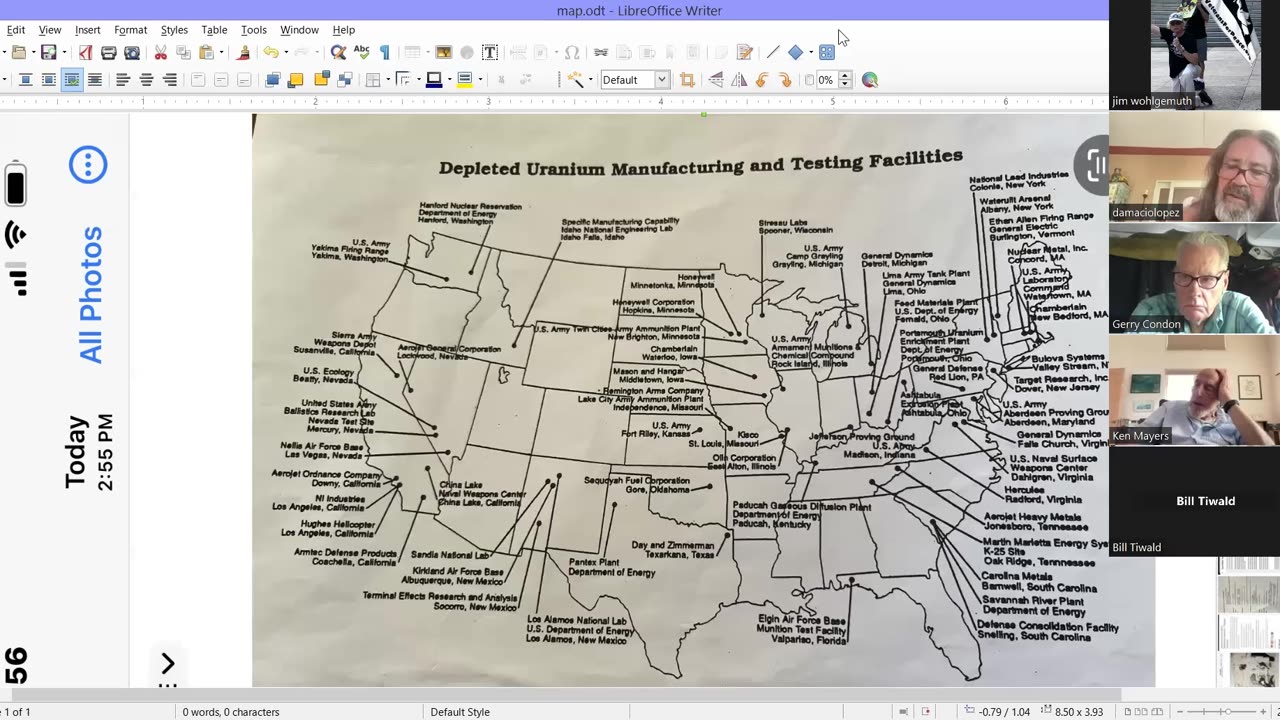This screenshot has height=720, width=1280.
Task: Open the Tools menu
Action: pos(254,30)
